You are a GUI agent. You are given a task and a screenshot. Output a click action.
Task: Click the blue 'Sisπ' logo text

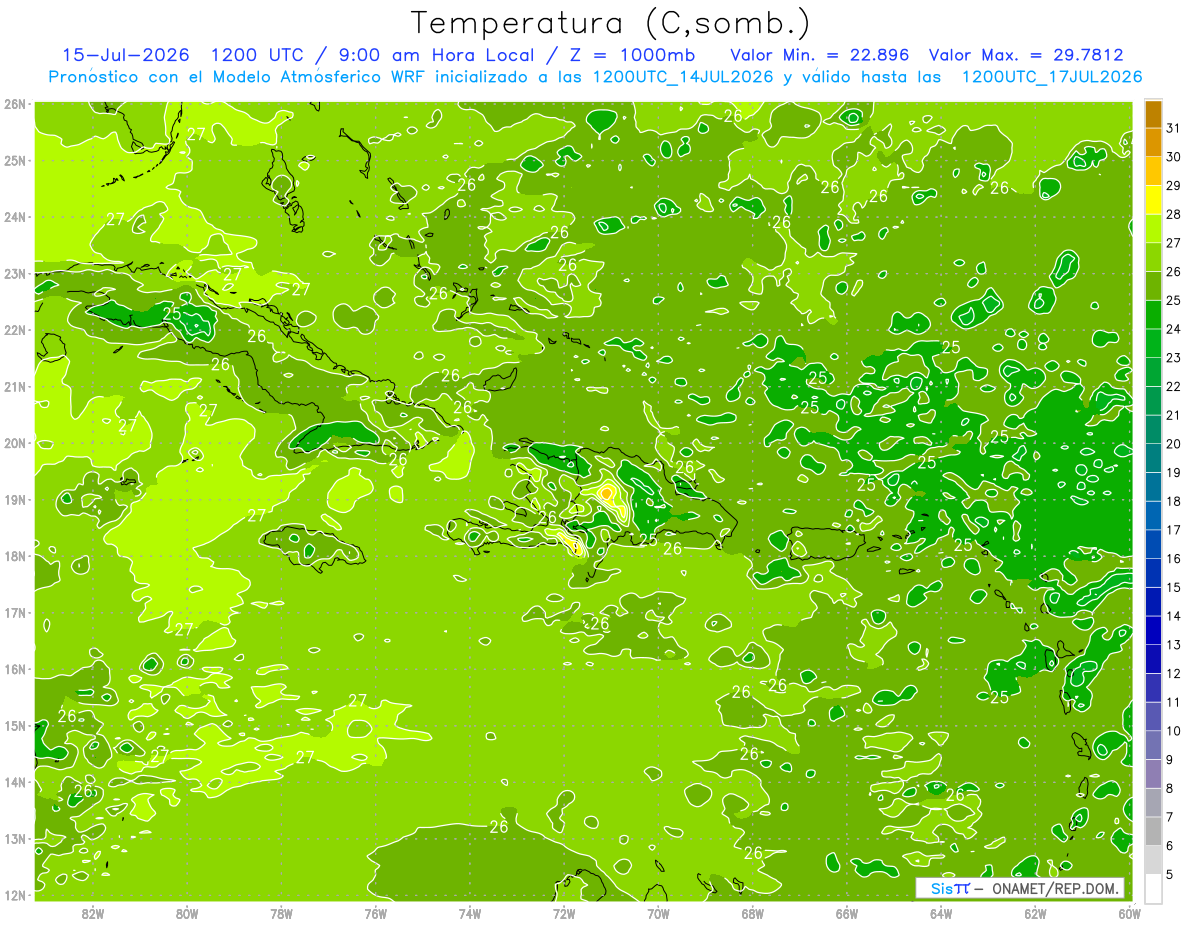coord(949,889)
